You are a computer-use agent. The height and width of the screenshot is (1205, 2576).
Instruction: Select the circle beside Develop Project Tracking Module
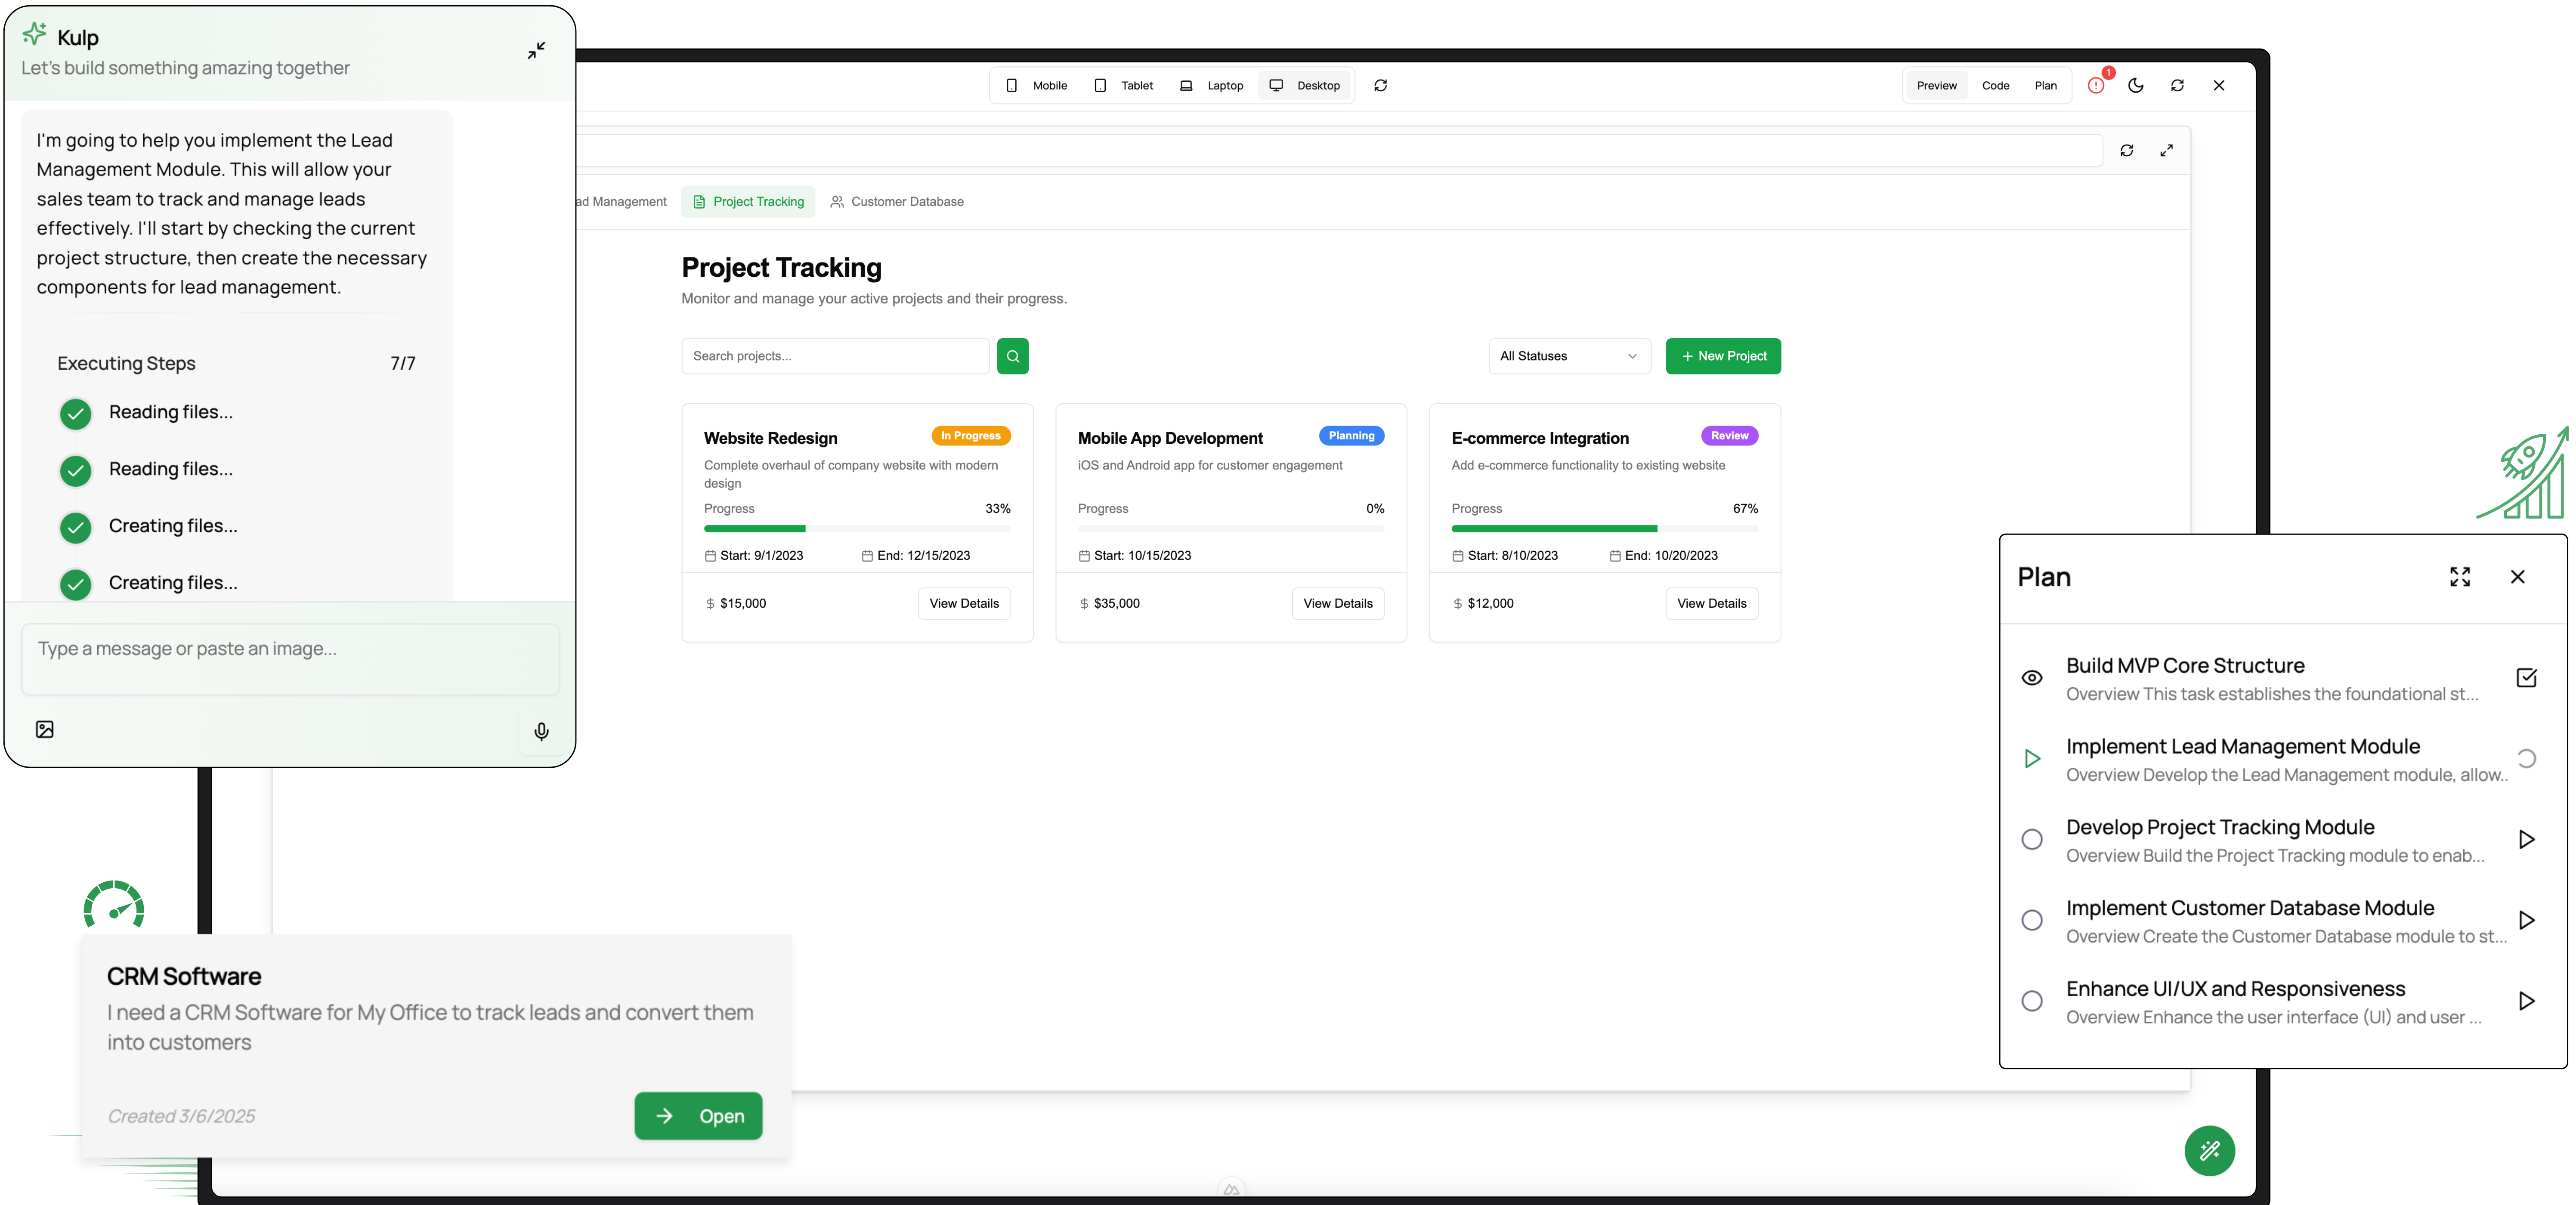pos(2032,840)
